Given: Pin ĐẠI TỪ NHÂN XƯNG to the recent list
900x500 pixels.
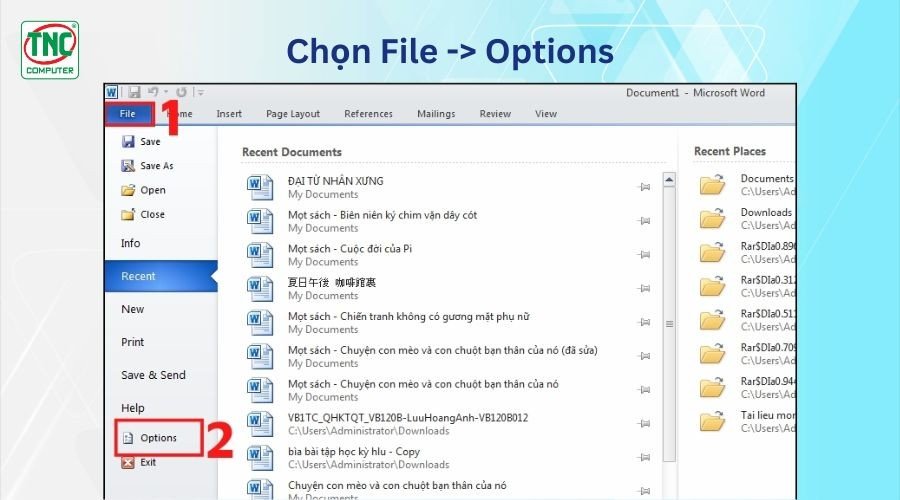Looking at the screenshot, I should [645, 187].
